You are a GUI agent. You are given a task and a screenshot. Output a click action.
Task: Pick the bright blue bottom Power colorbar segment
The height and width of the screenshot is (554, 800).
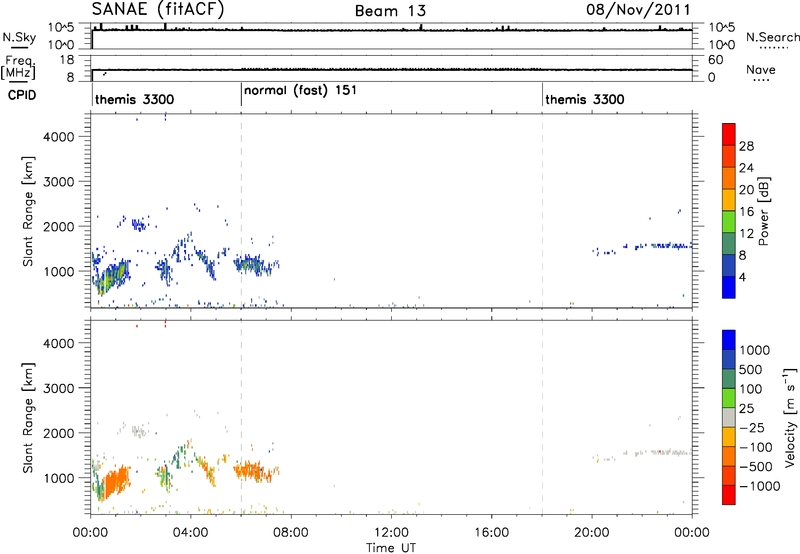pos(729,287)
